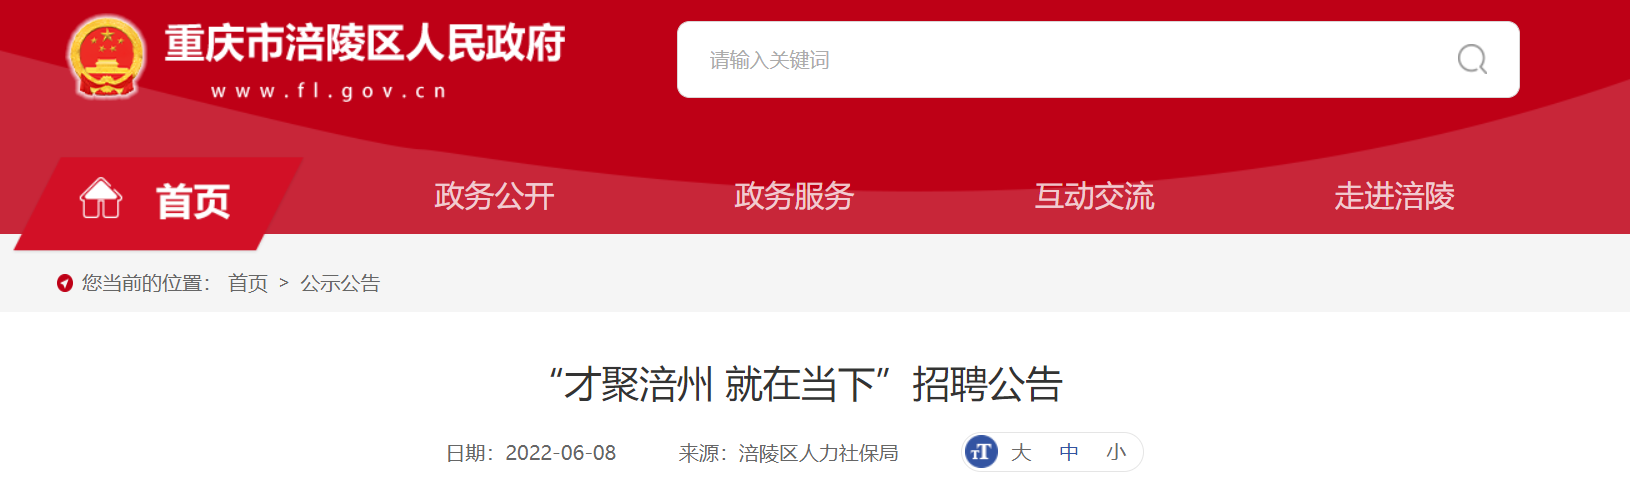Click the national emblem logo
The width and height of the screenshot is (1630, 487).
point(107,57)
